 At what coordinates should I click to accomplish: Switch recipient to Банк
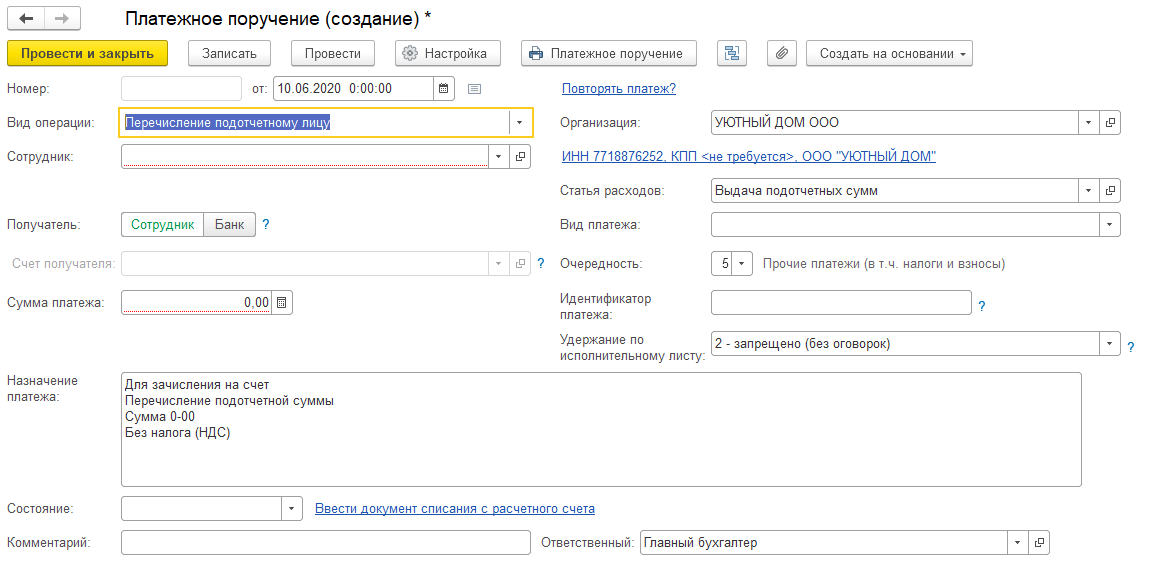[x=229, y=224]
